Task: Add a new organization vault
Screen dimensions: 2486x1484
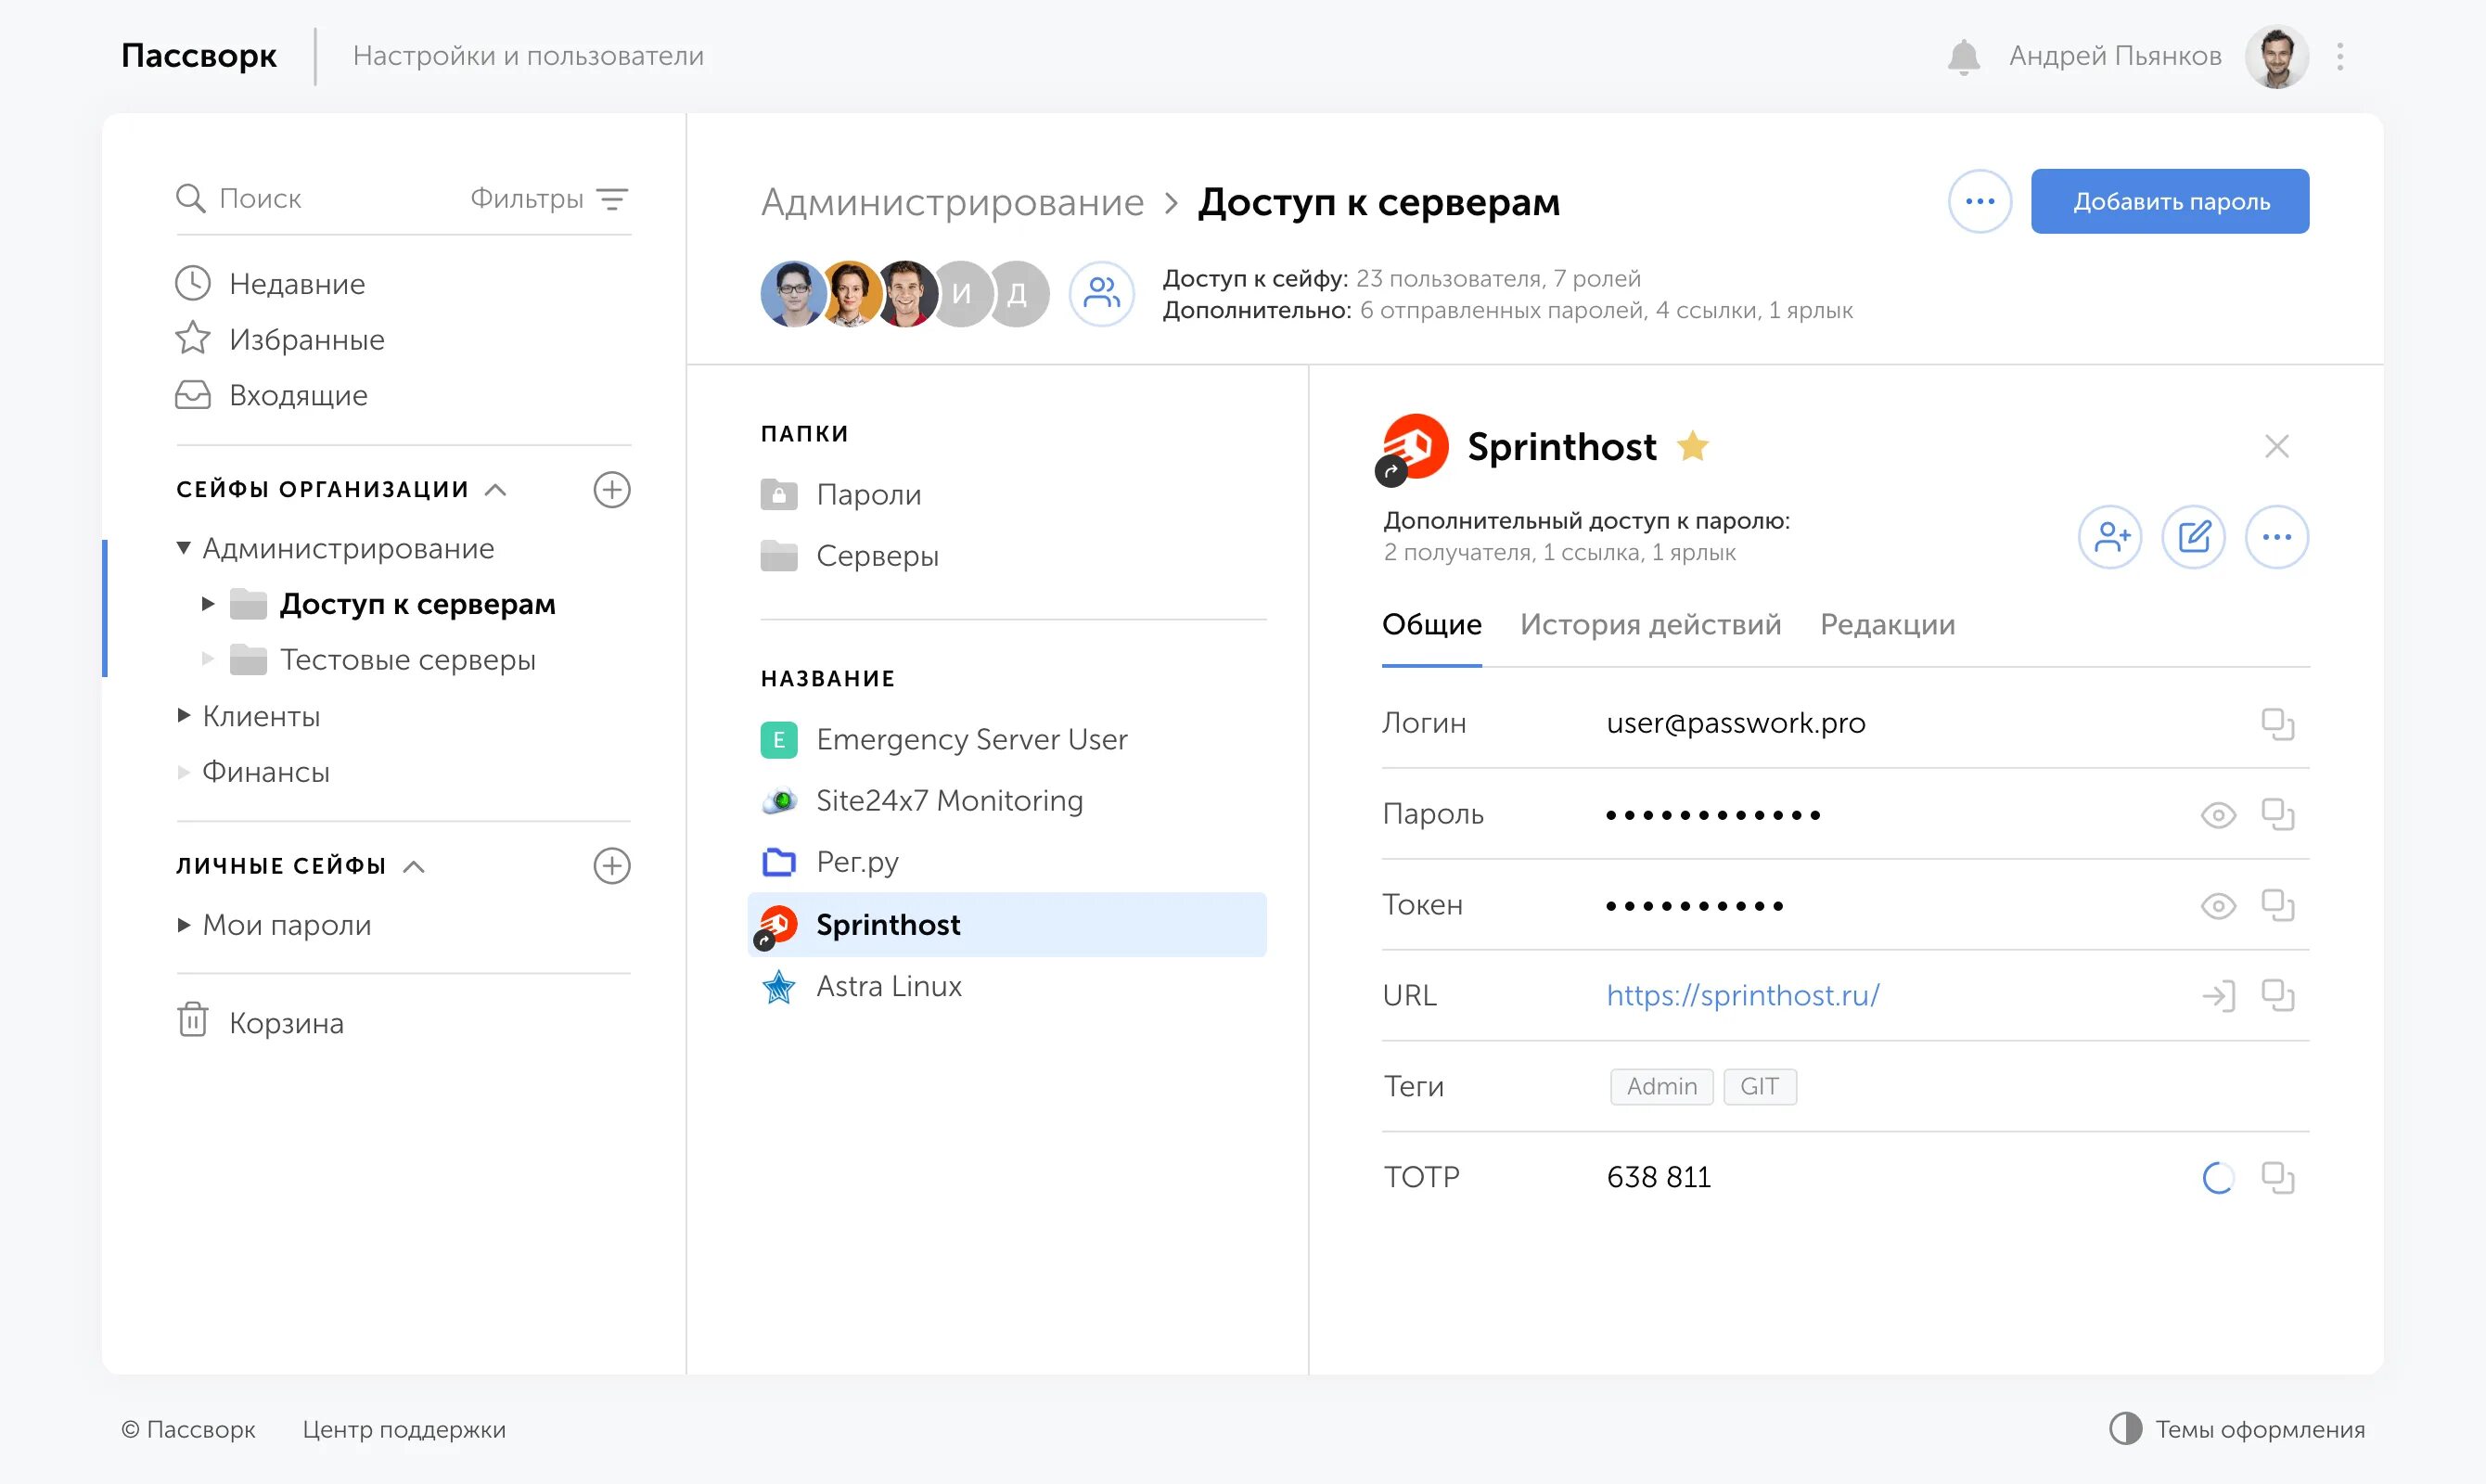Action: [612, 489]
